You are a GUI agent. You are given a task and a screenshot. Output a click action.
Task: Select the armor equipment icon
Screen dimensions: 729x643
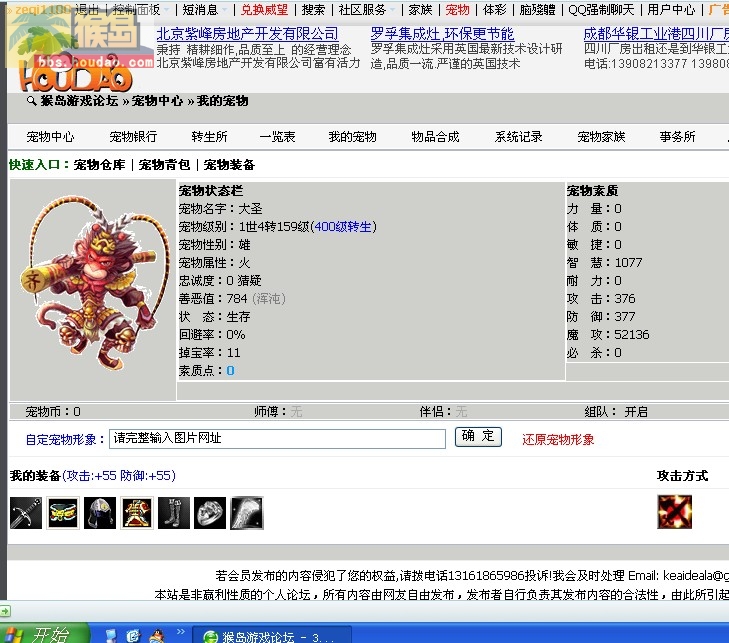(137, 513)
